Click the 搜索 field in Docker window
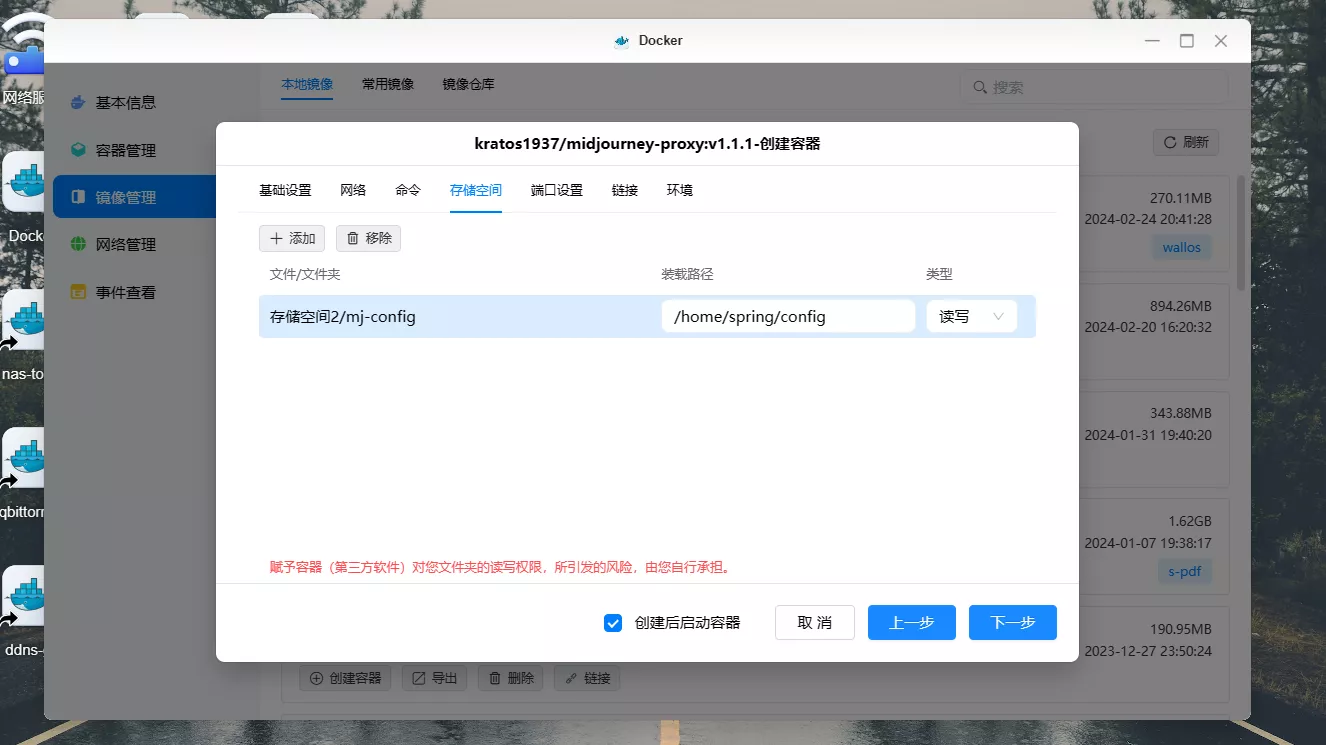The height and width of the screenshot is (745, 1326). pos(1094,87)
